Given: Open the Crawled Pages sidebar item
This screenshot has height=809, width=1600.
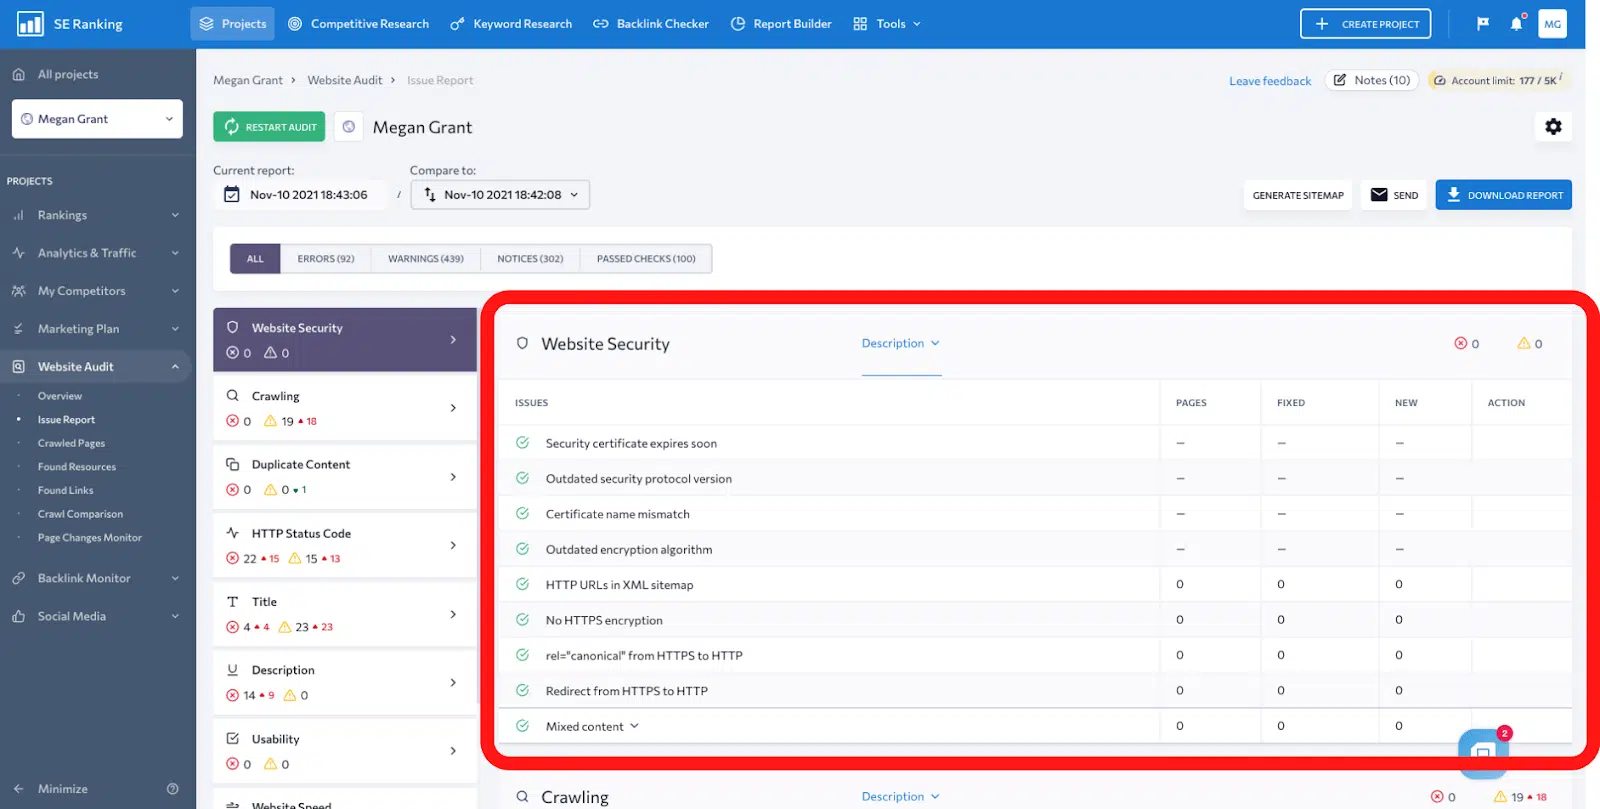Looking at the screenshot, I should click(x=71, y=443).
